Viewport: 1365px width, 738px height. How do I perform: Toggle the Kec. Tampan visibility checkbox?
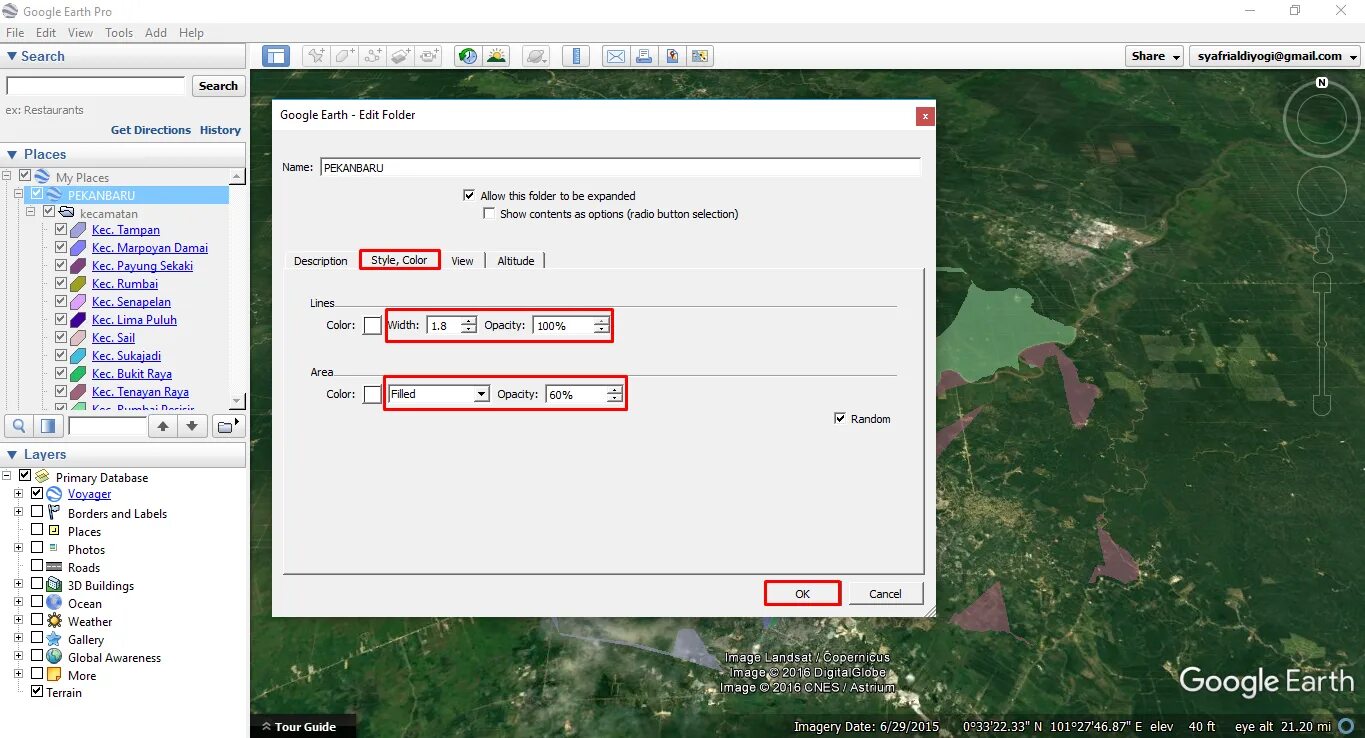61,230
